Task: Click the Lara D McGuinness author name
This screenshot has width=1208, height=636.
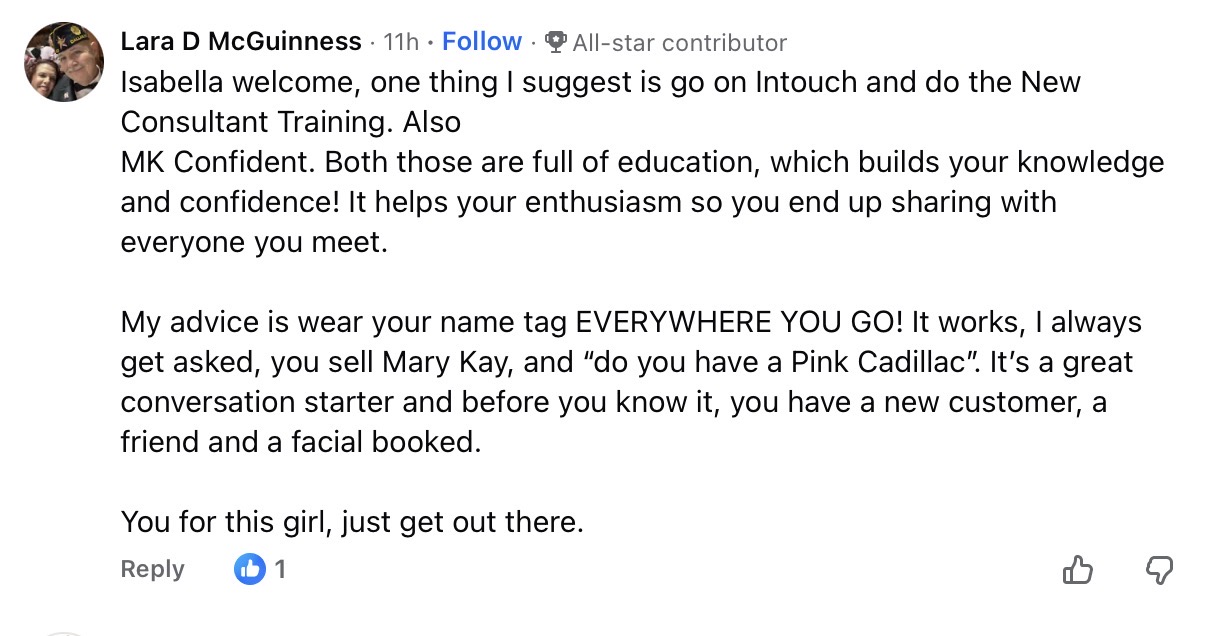Action: point(240,42)
